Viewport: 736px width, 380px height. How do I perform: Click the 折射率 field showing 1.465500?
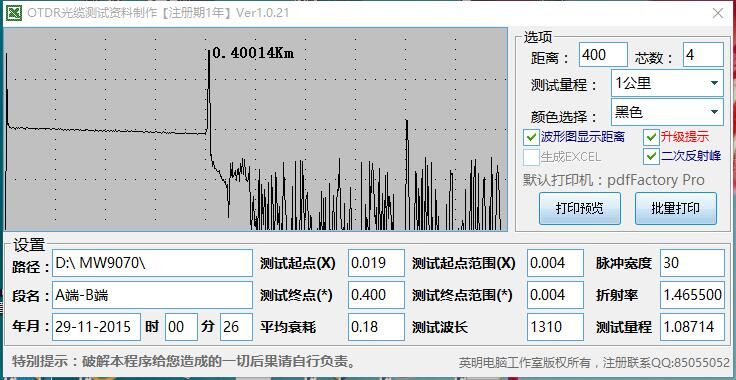(692, 295)
